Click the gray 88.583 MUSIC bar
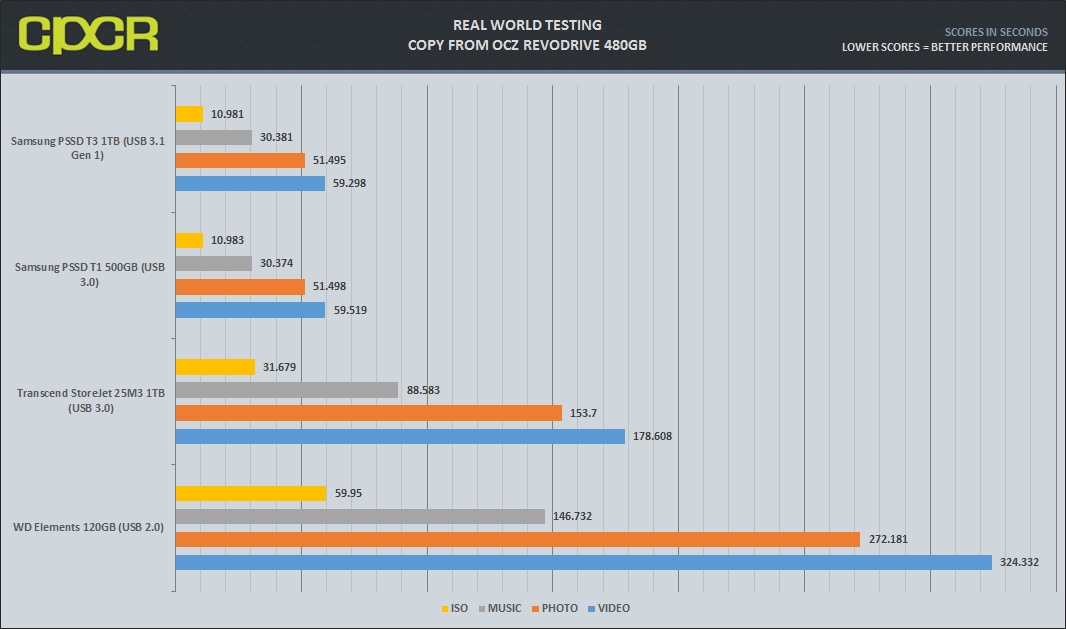 coord(287,390)
